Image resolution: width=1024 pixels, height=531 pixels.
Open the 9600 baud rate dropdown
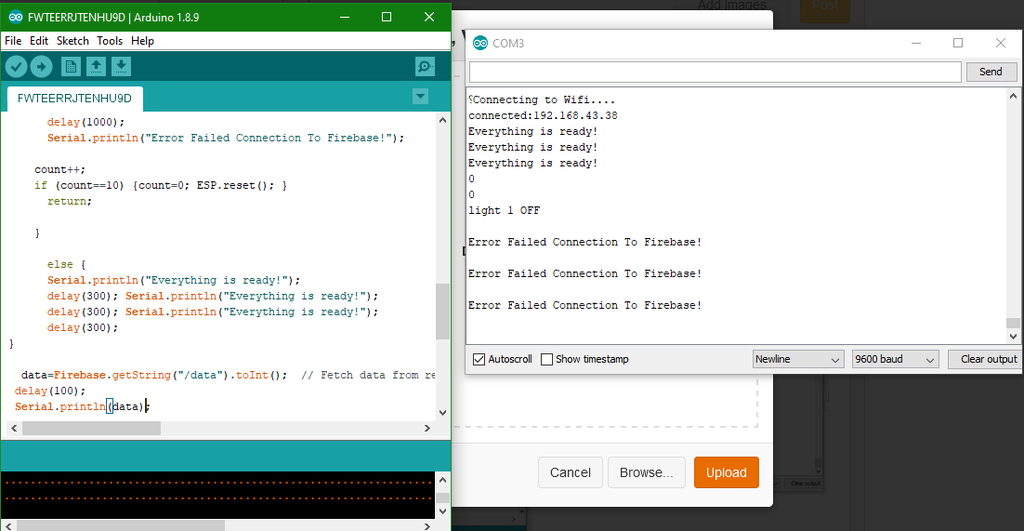tap(895, 359)
